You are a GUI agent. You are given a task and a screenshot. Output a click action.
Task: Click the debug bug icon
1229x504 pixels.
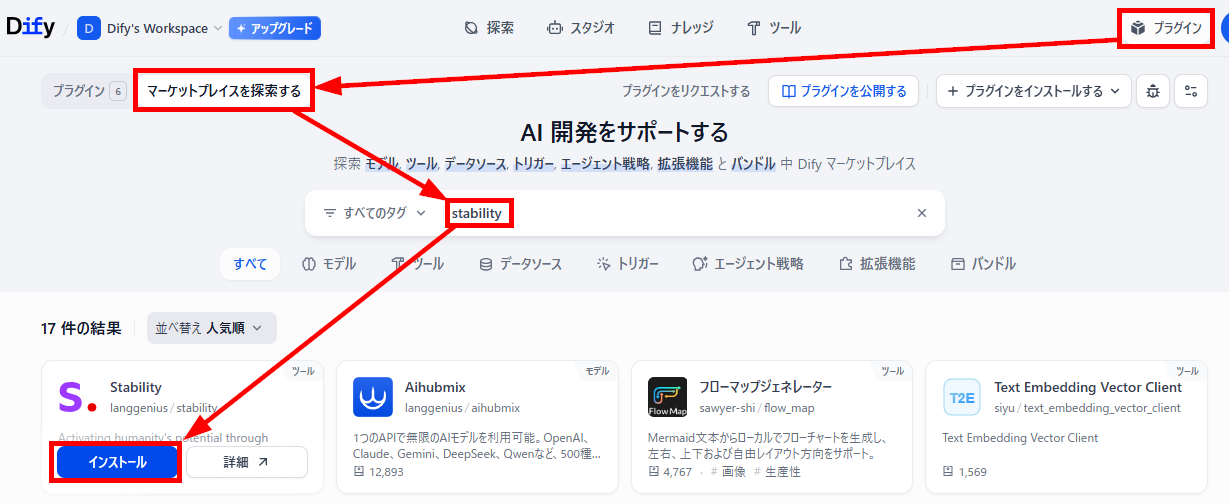coord(1153,91)
